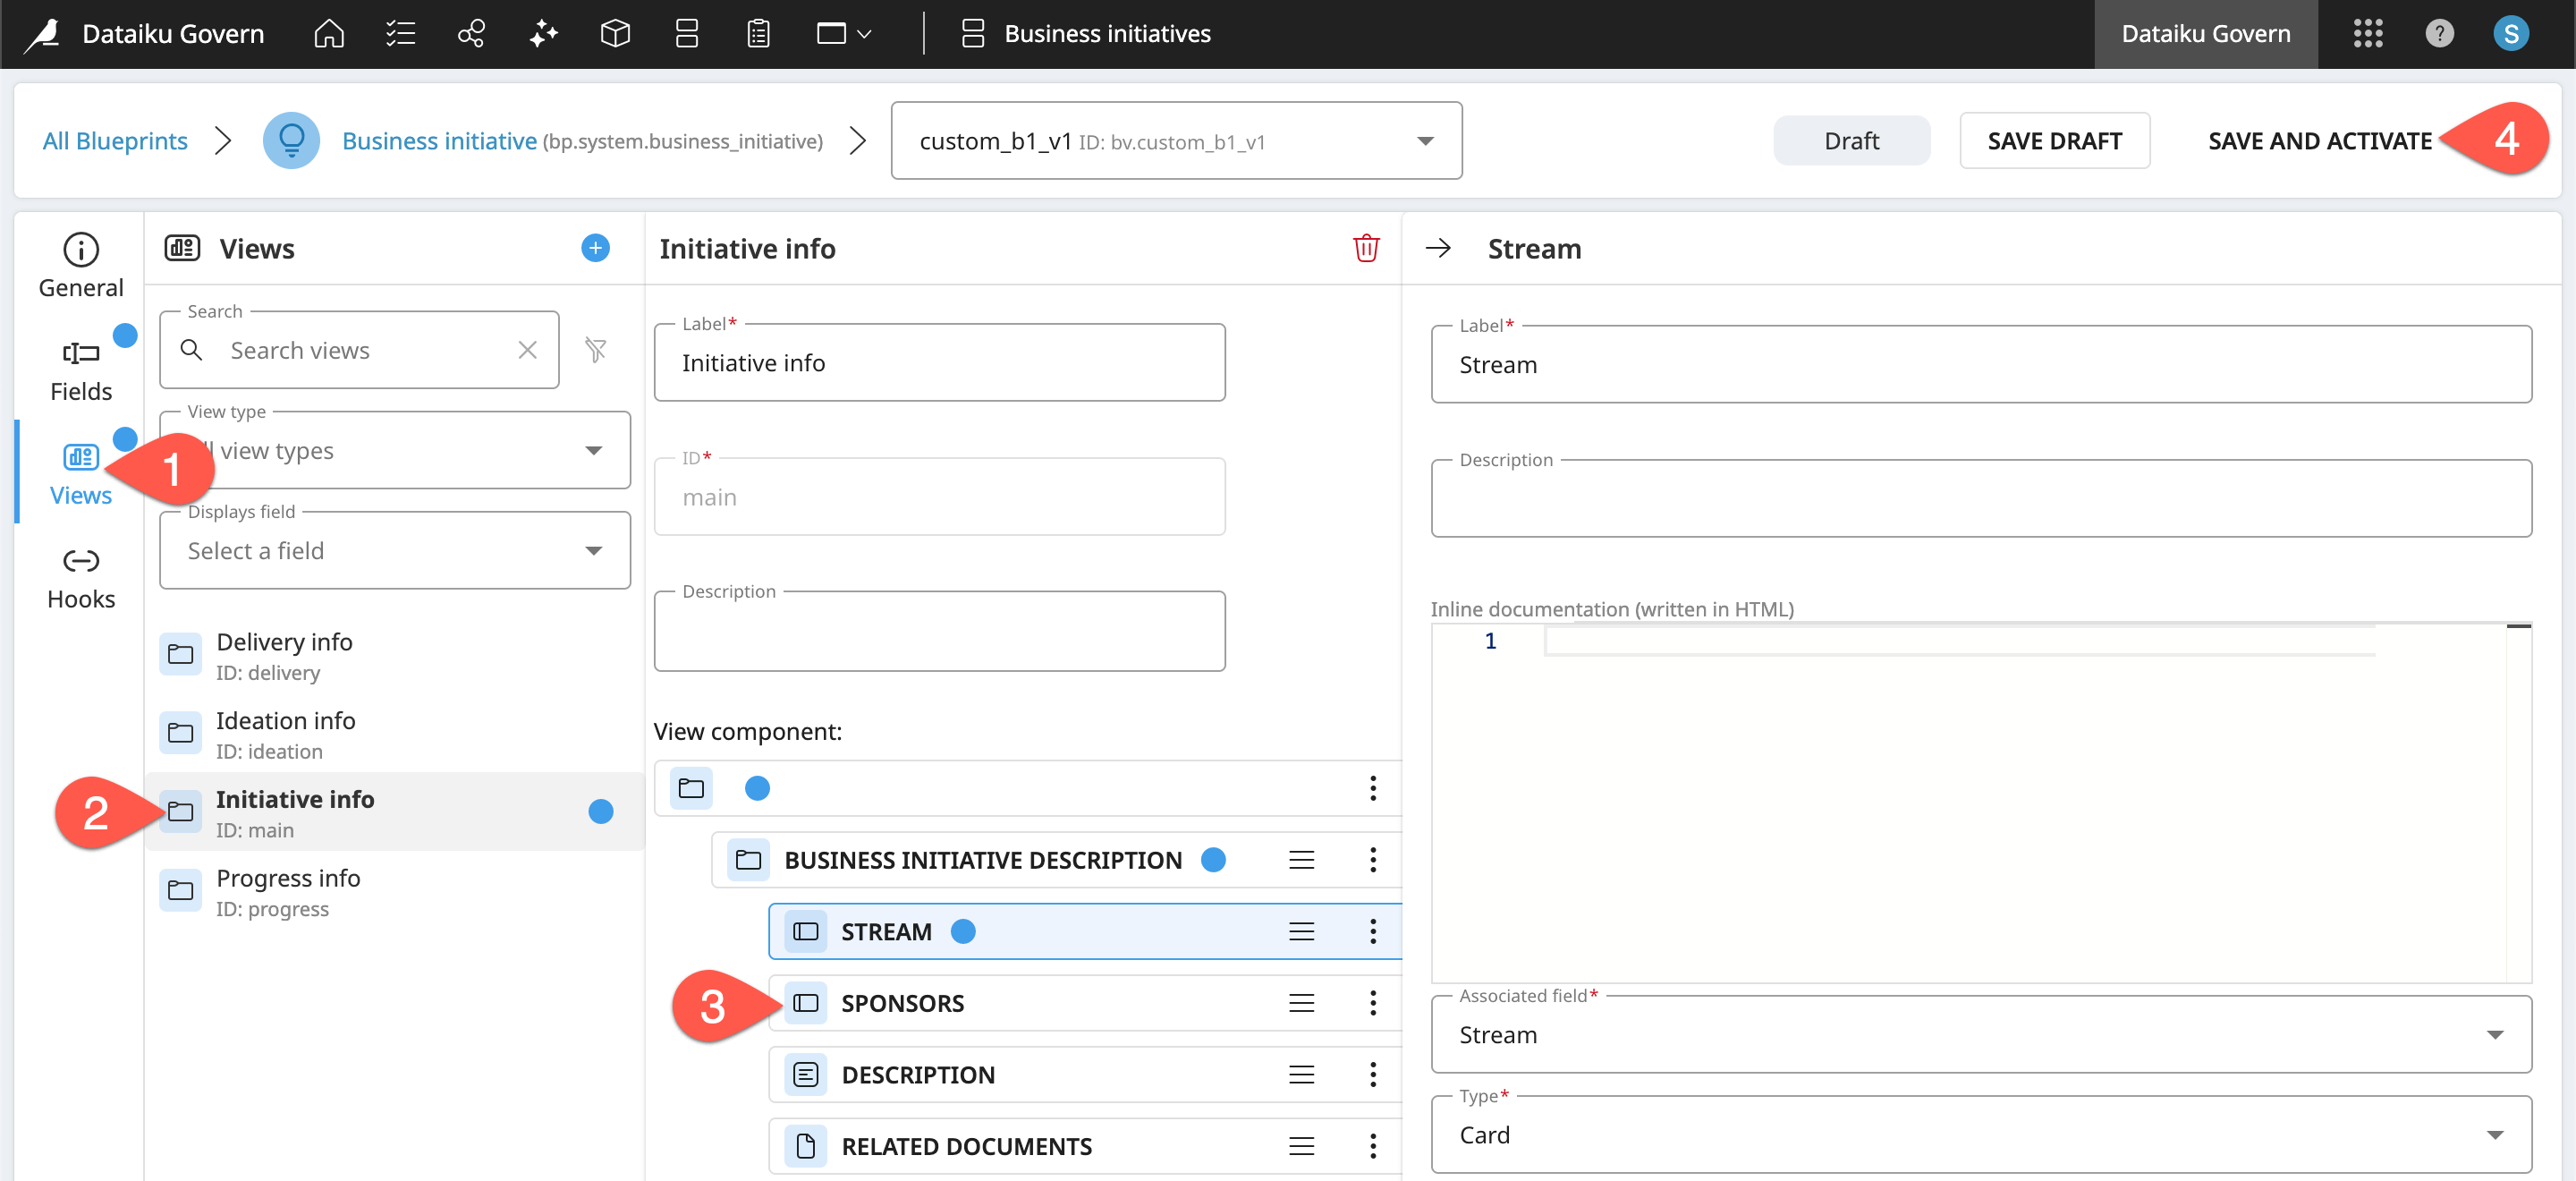
Task: Click the help question mark icon
Action: coord(2440,33)
